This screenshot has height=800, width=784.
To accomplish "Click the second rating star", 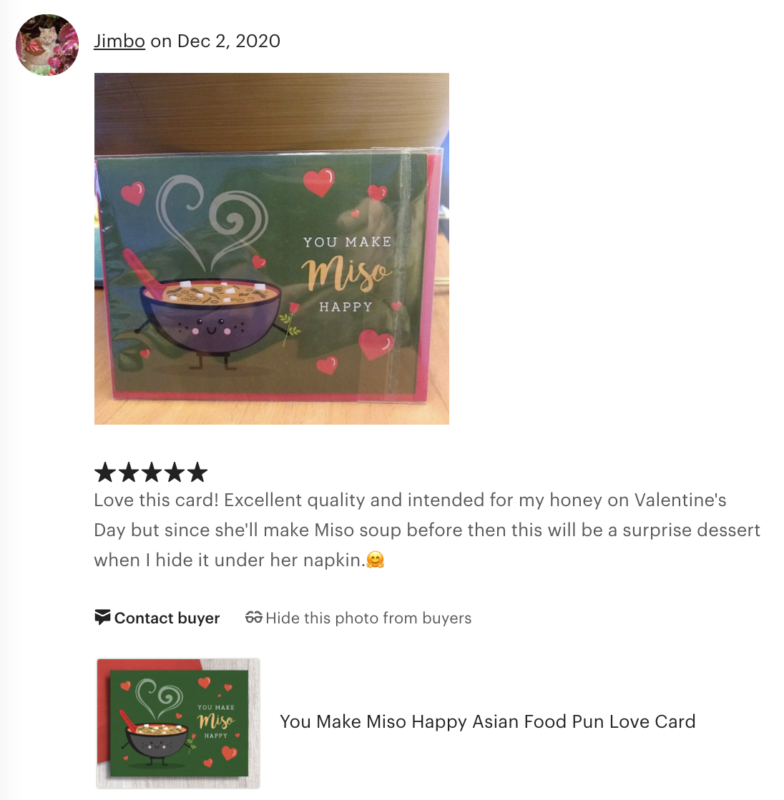I will [128, 472].
